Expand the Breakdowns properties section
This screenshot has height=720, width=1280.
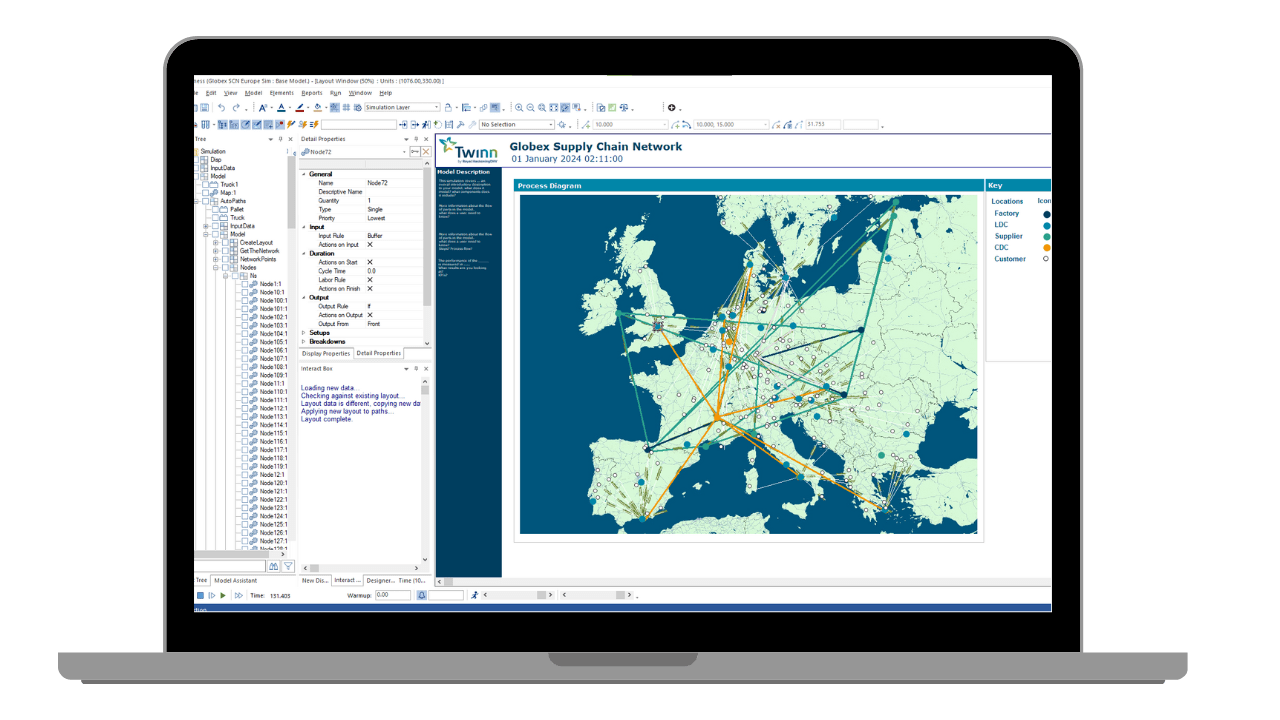tap(304, 341)
